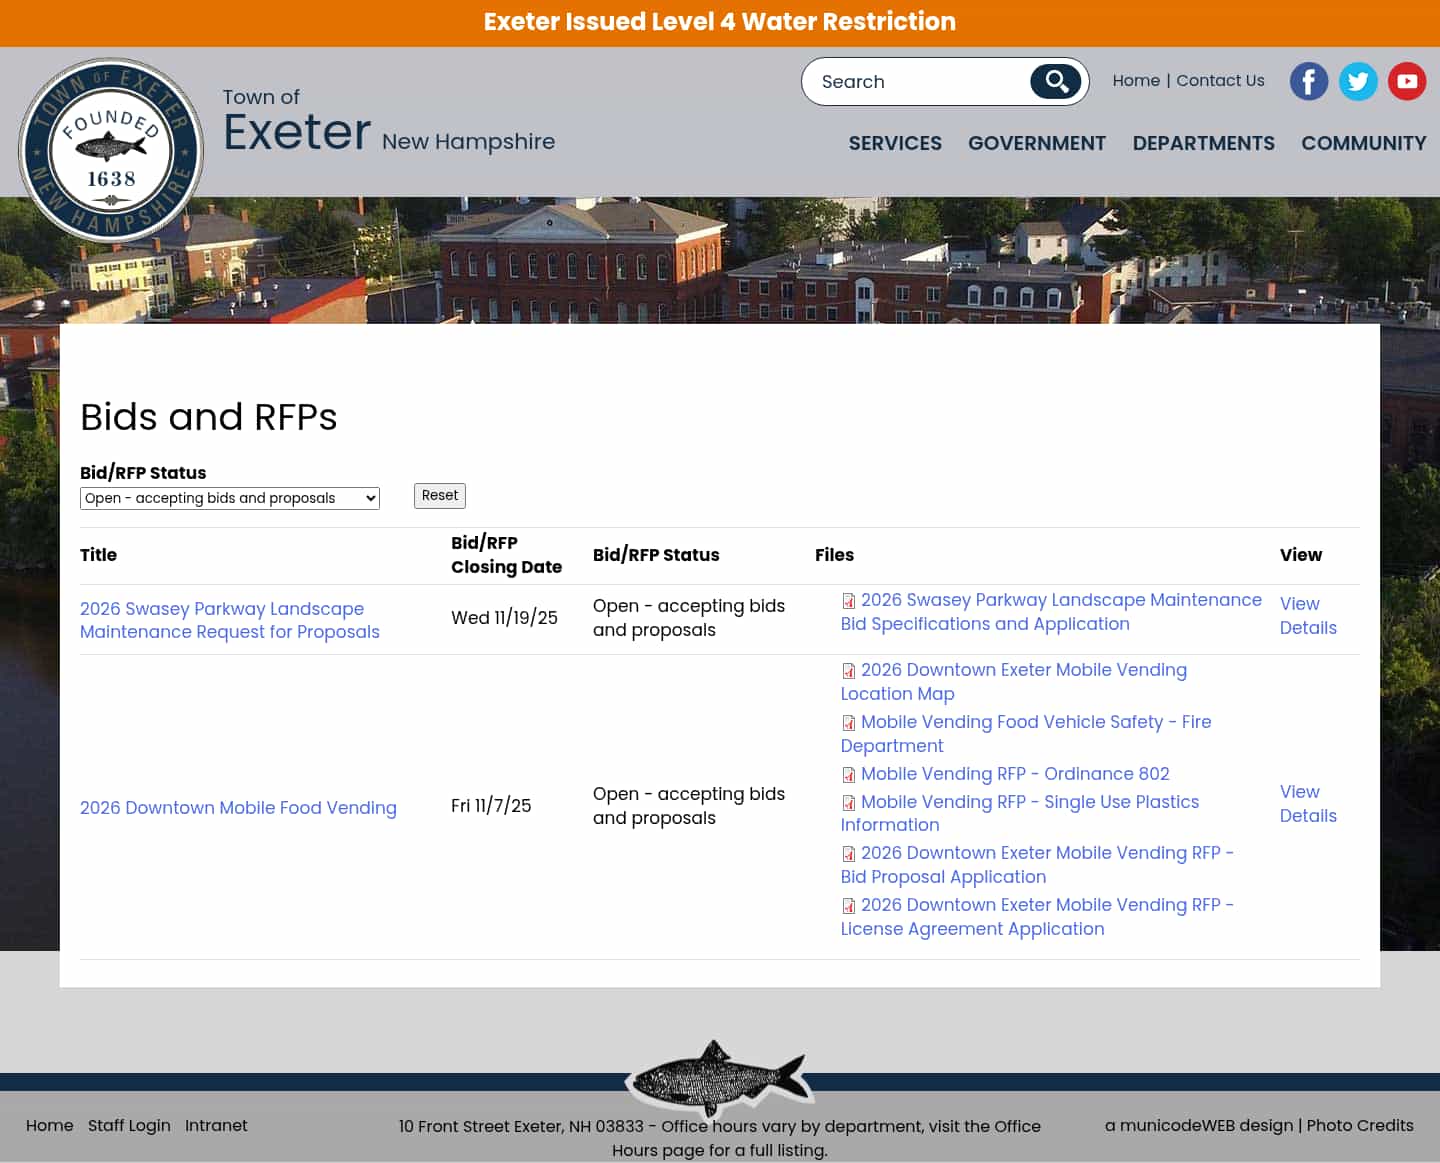Click the Reset button
Screen dimensions: 1440x1163
(x=439, y=495)
